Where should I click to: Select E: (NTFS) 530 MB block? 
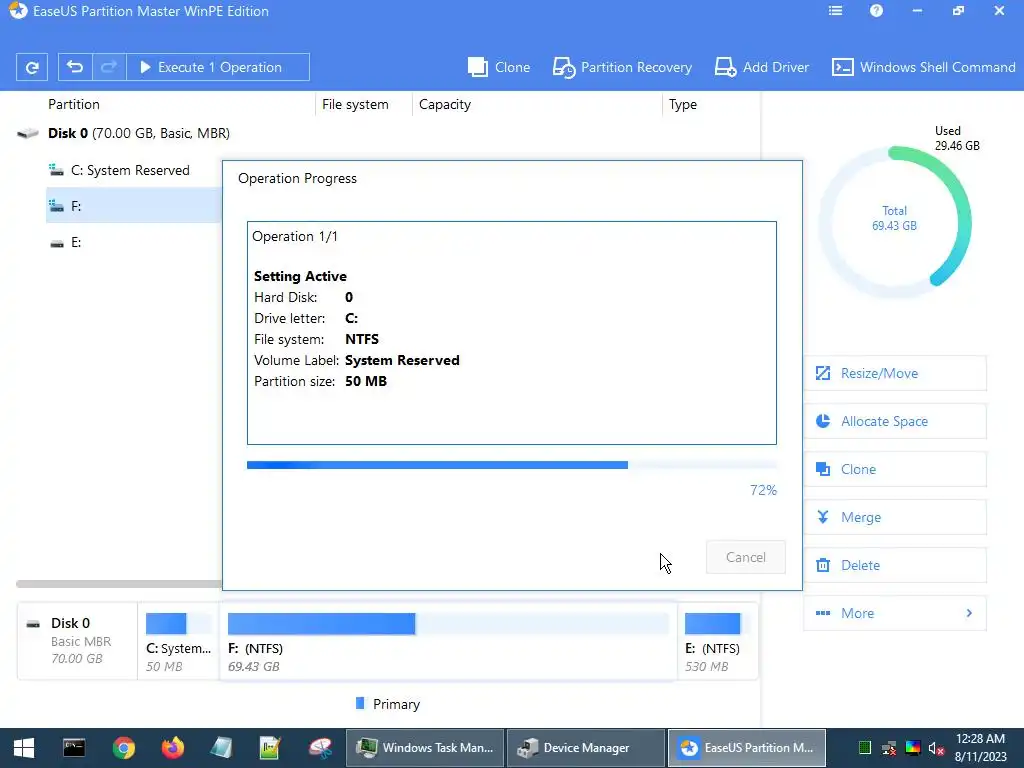click(x=717, y=641)
